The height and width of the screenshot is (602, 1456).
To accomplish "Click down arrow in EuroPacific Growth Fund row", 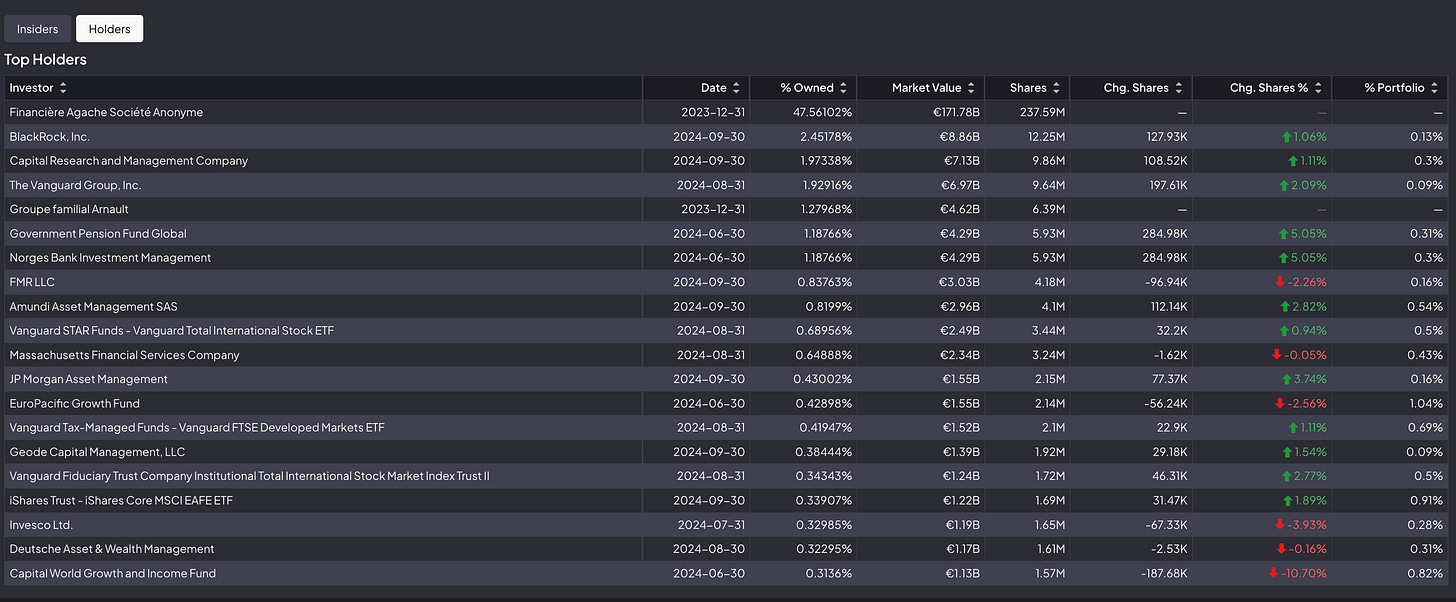I will click(x=1280, y=403).
